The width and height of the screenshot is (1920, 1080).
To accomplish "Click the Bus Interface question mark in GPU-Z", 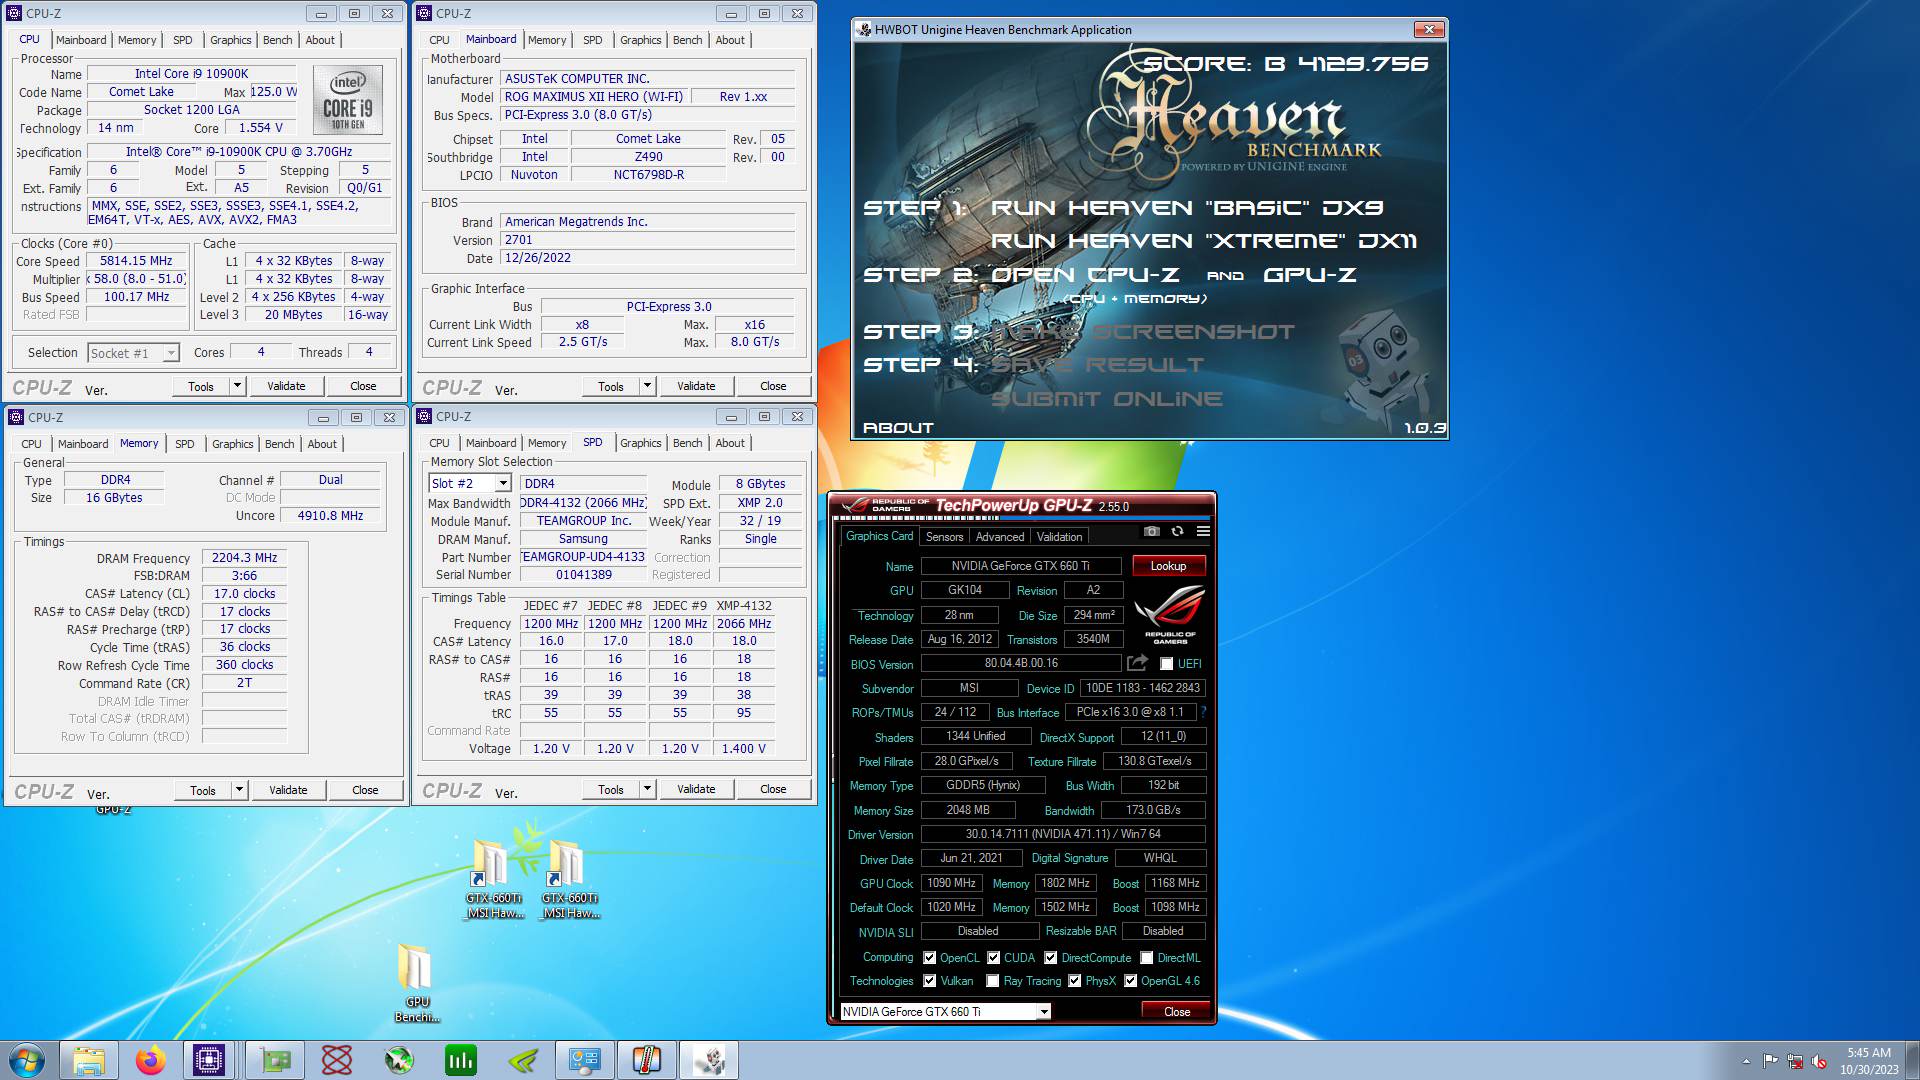I will pos(1203,712).
